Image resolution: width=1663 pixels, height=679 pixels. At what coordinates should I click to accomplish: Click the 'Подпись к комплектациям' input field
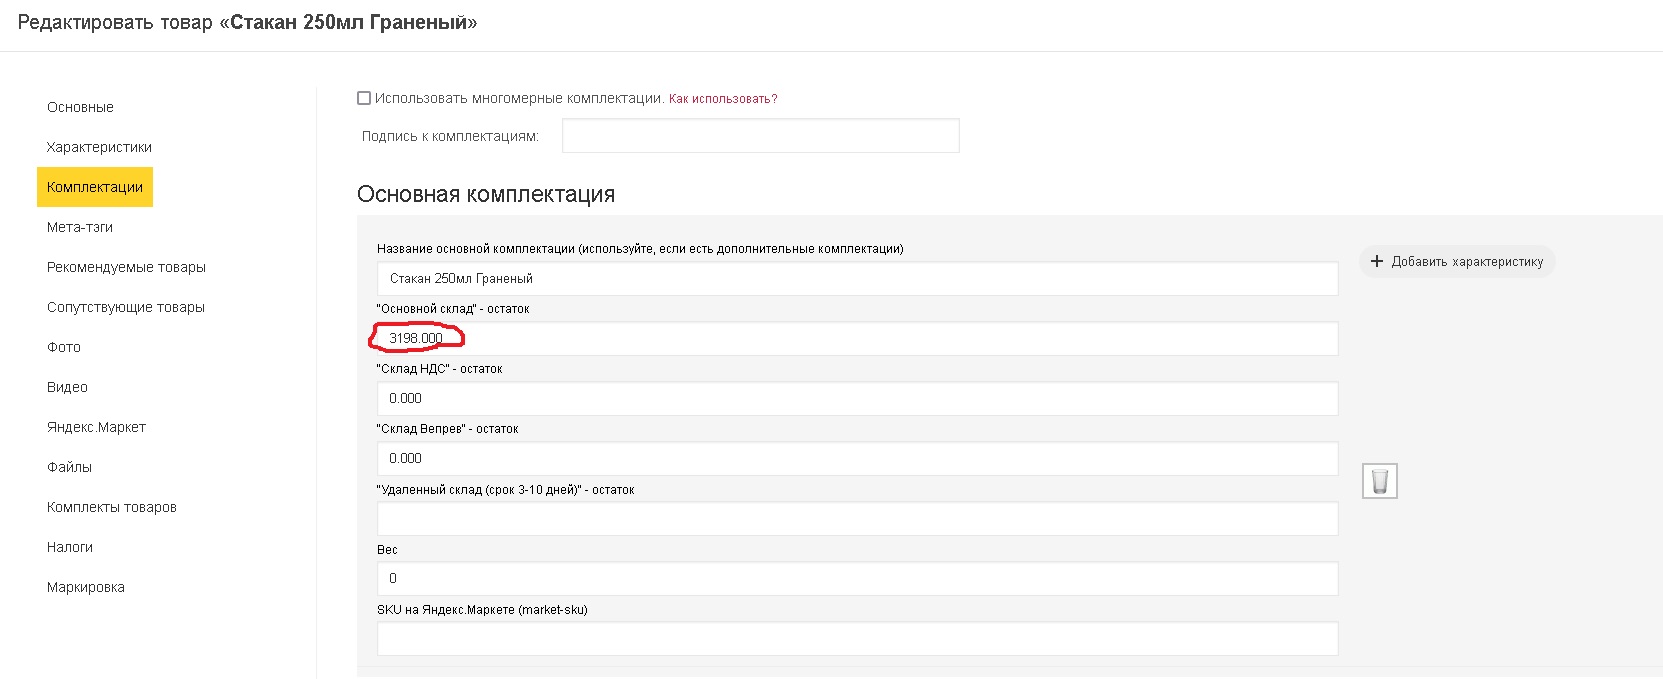click(760, 136)
